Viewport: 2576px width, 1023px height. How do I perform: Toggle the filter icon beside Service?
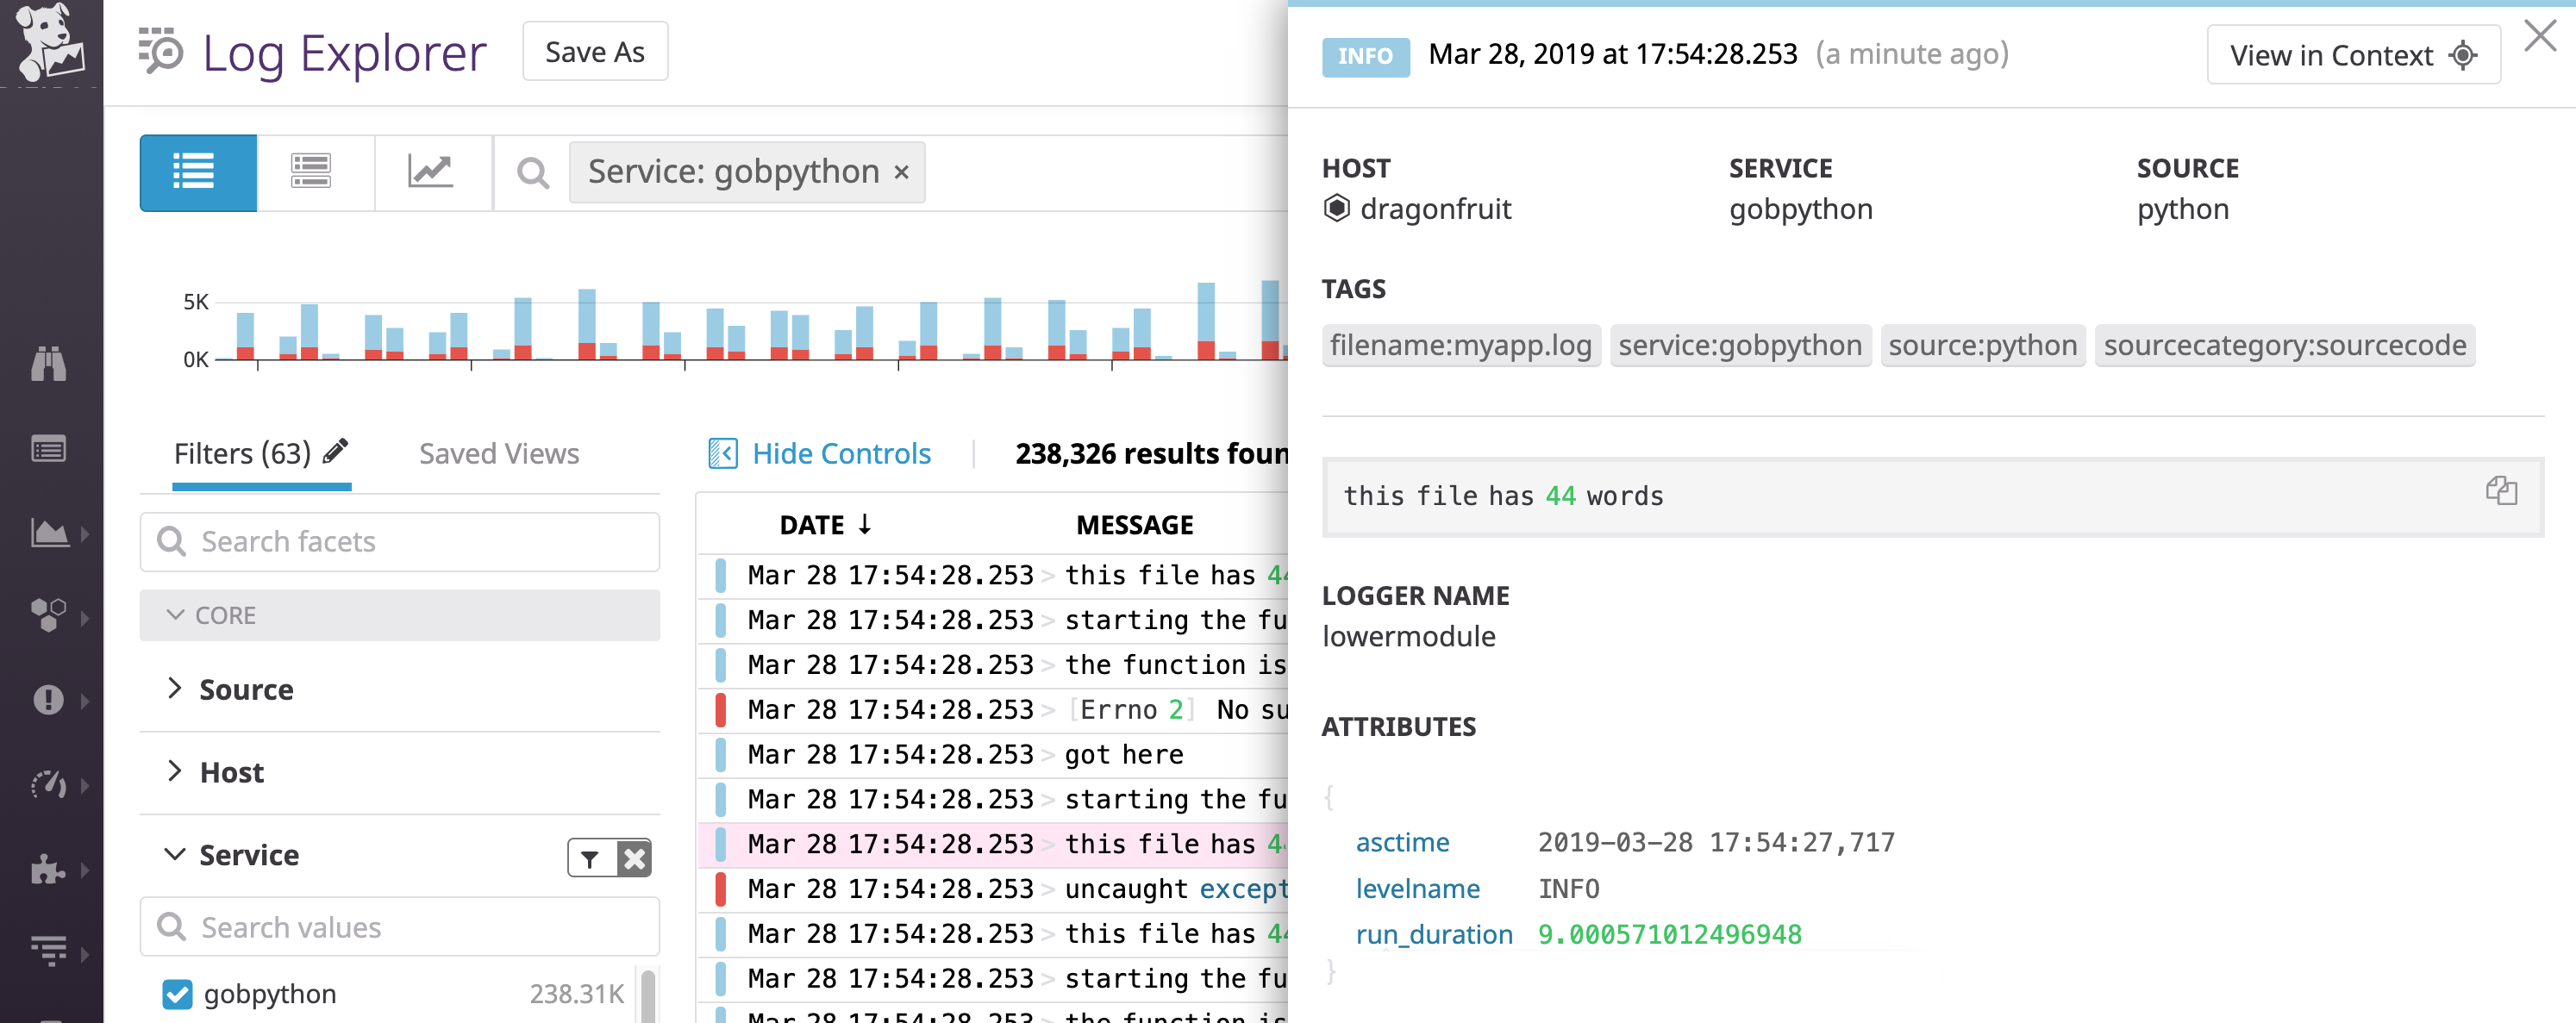(589, 858)
